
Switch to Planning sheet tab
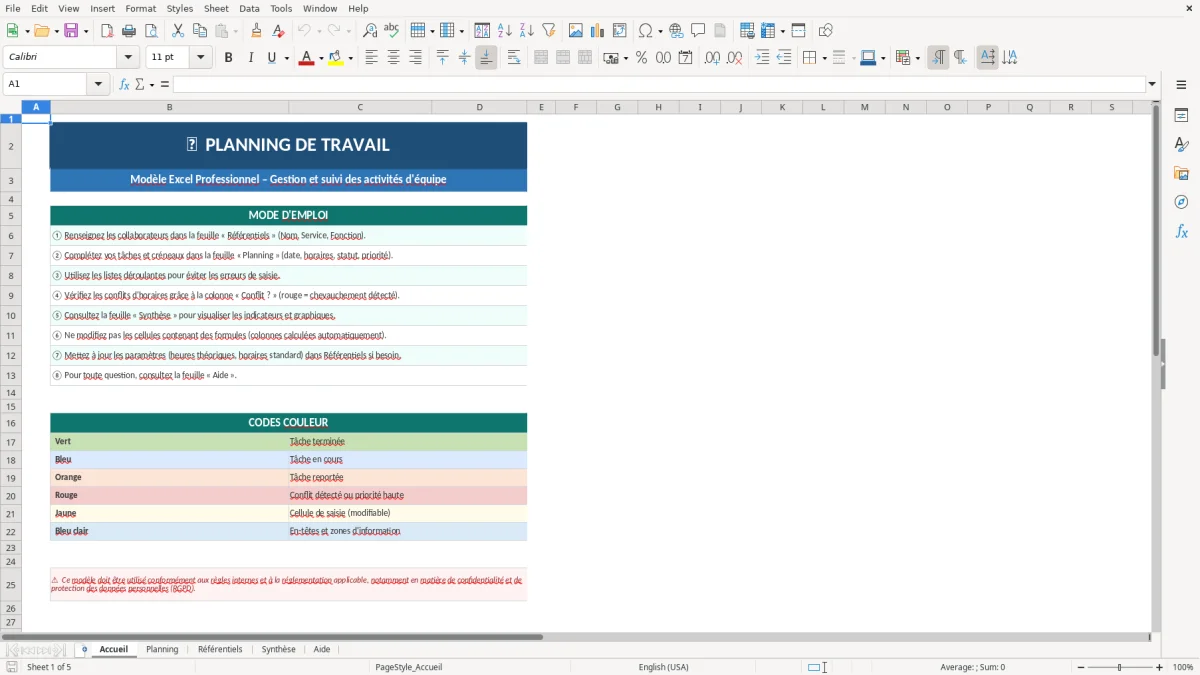coord(162,649)
